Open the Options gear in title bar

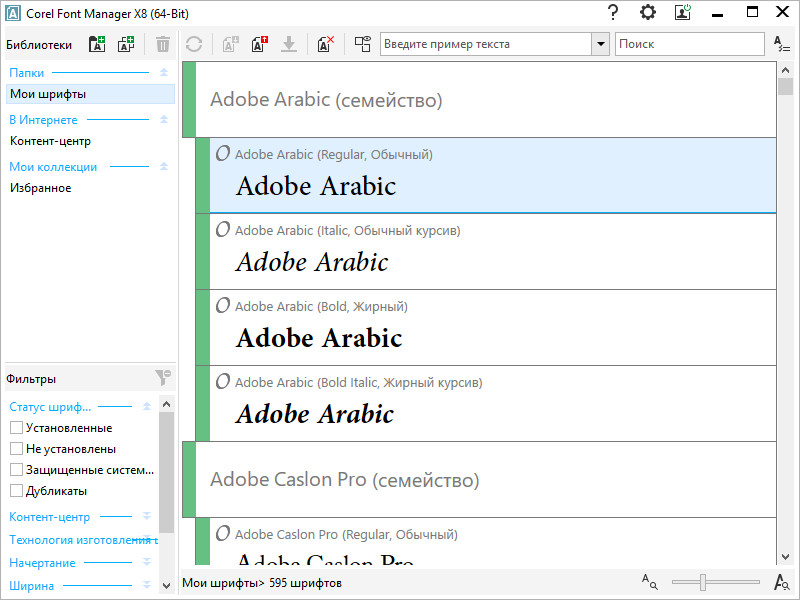[648, 13]
